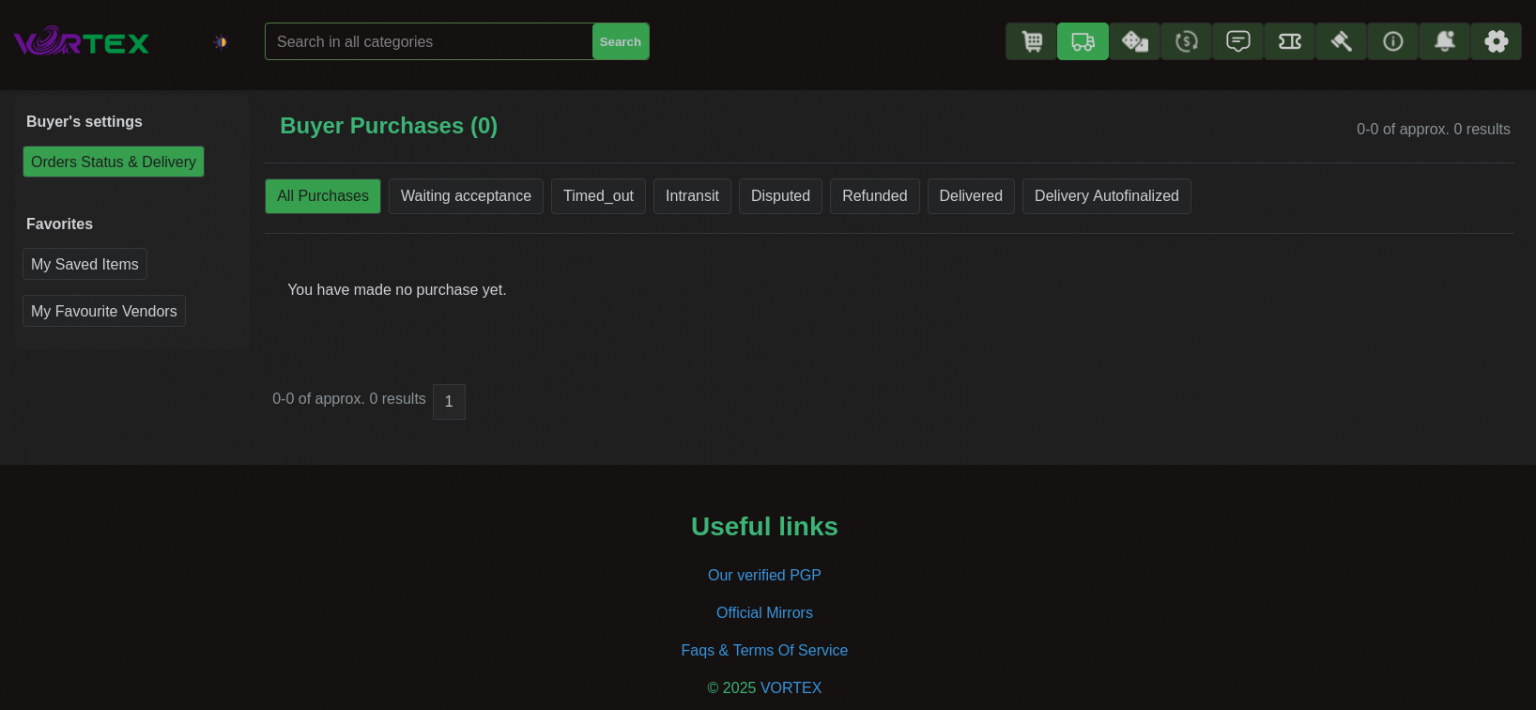Viewport: 1536px width, 710px height.
Task: Open My Saved Items
Action: pyautogui.click(x=85, y=264)
